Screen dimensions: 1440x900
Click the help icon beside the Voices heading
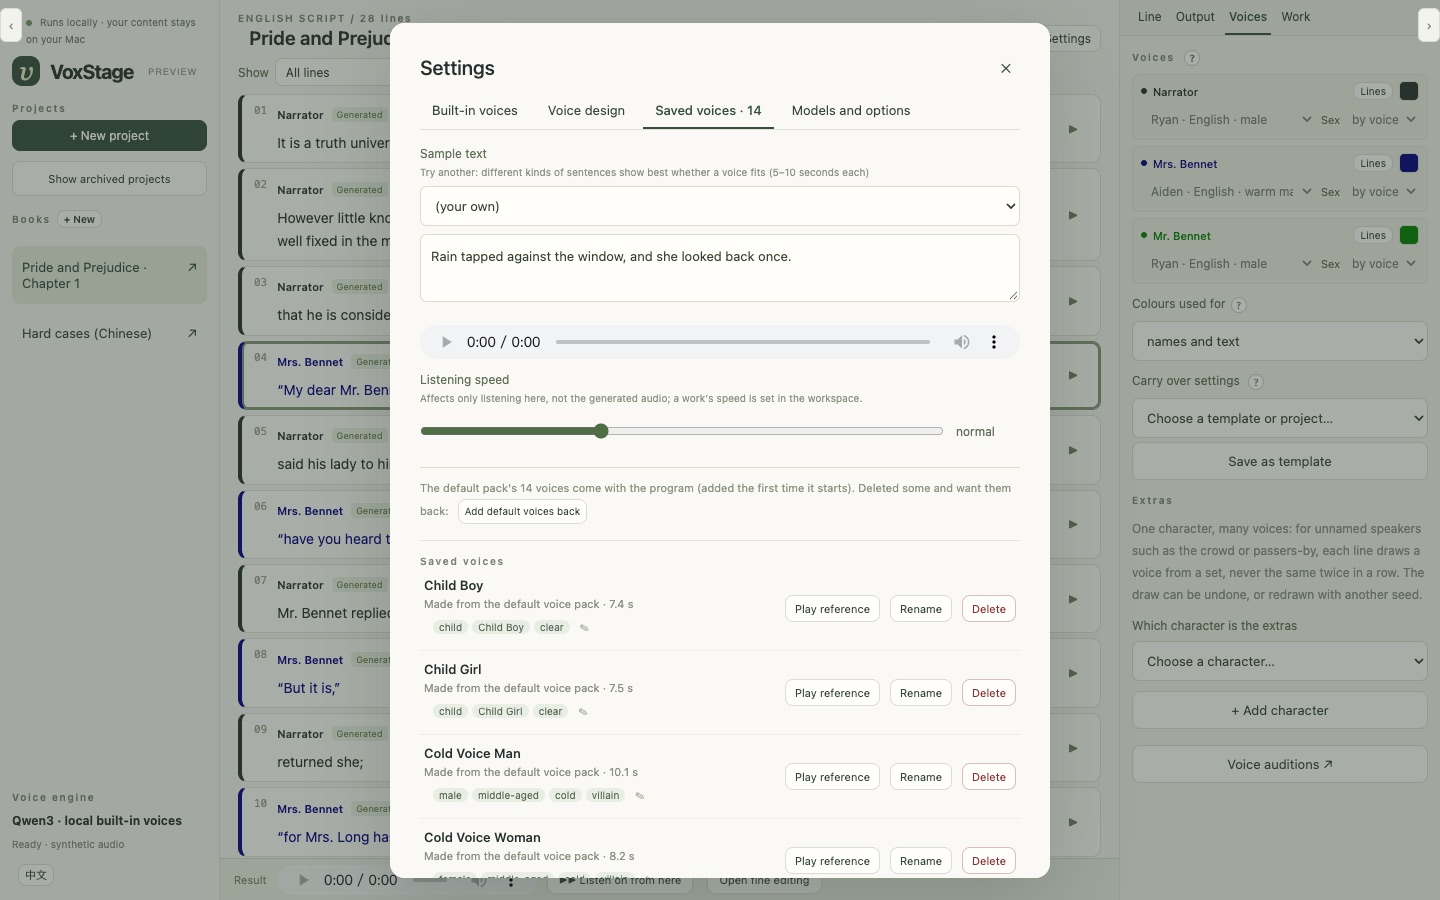coord(1191,58)
